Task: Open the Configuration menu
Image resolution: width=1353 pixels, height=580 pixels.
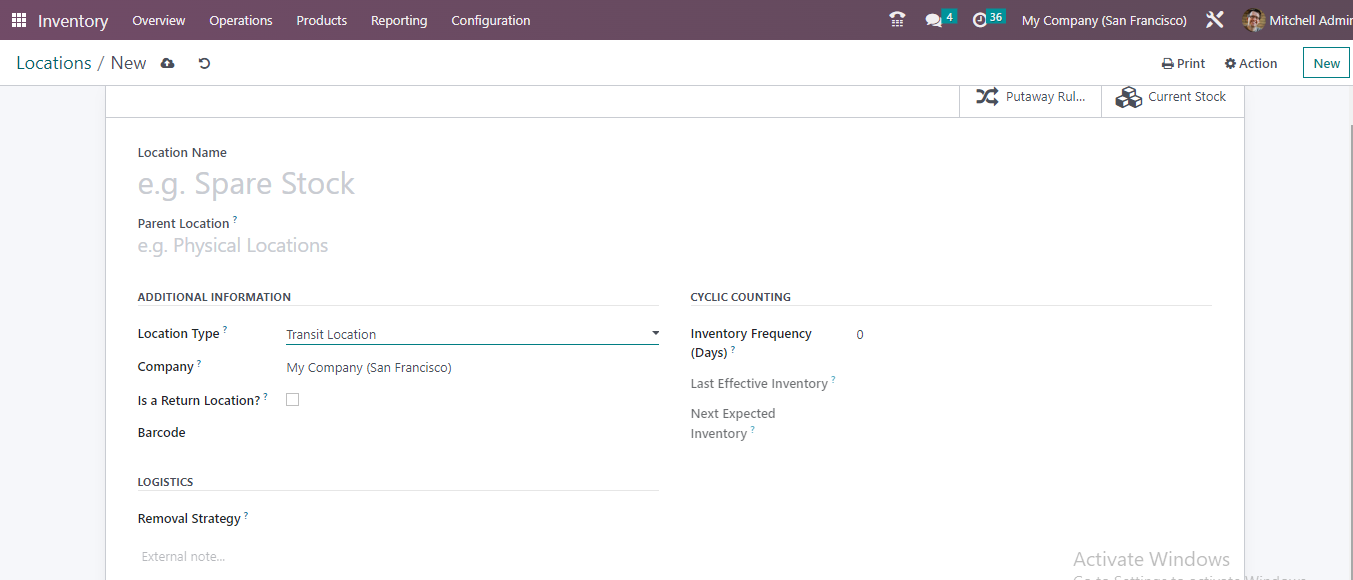Action: (x=490, y=20)
